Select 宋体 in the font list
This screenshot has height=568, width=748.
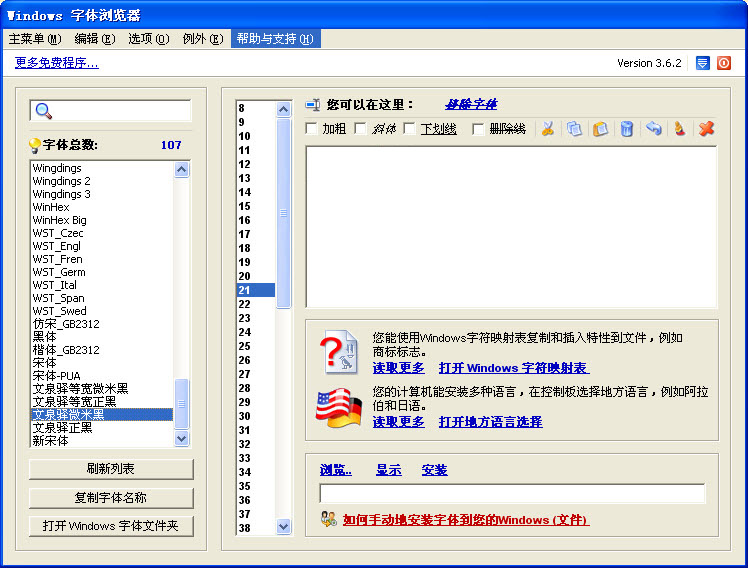tap(44, 363)
